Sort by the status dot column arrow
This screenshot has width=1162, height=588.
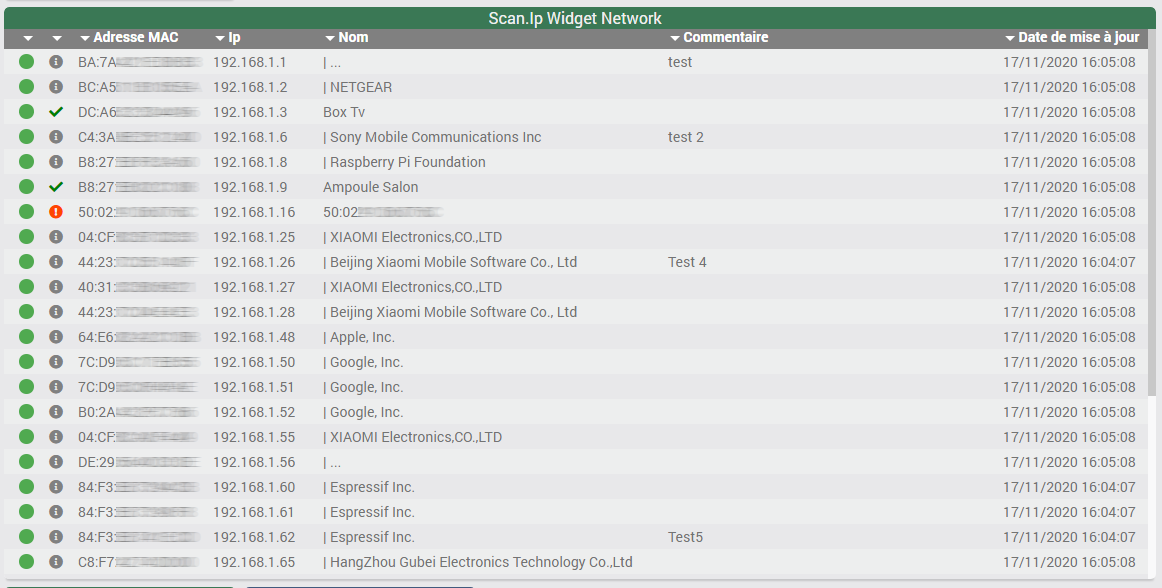click(28, 38)
